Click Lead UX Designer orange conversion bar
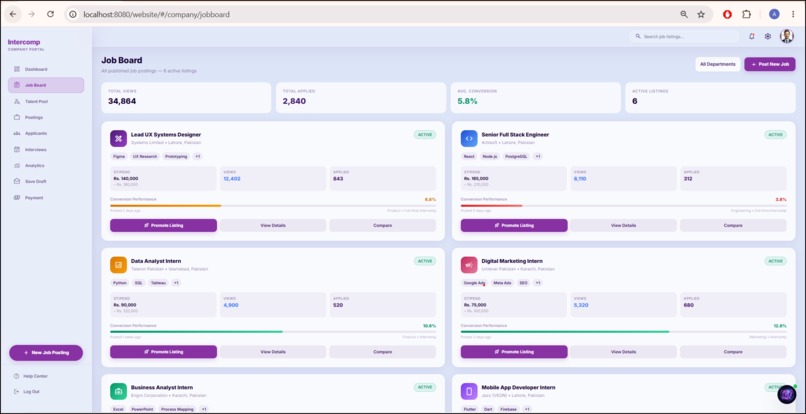Image resolution: width=806 pixels, height=414 pixels. pyautogui.click(x=166, y=206)
